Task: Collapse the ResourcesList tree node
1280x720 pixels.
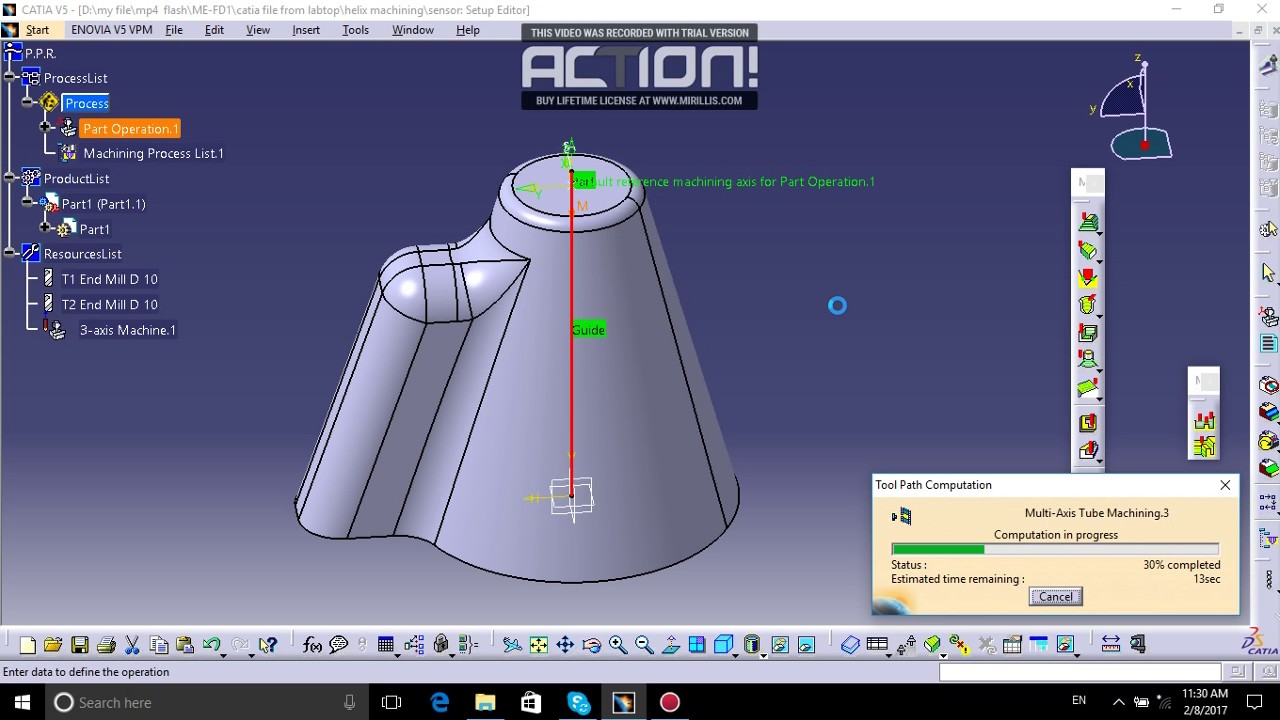Action: click(x=10, y=253)
